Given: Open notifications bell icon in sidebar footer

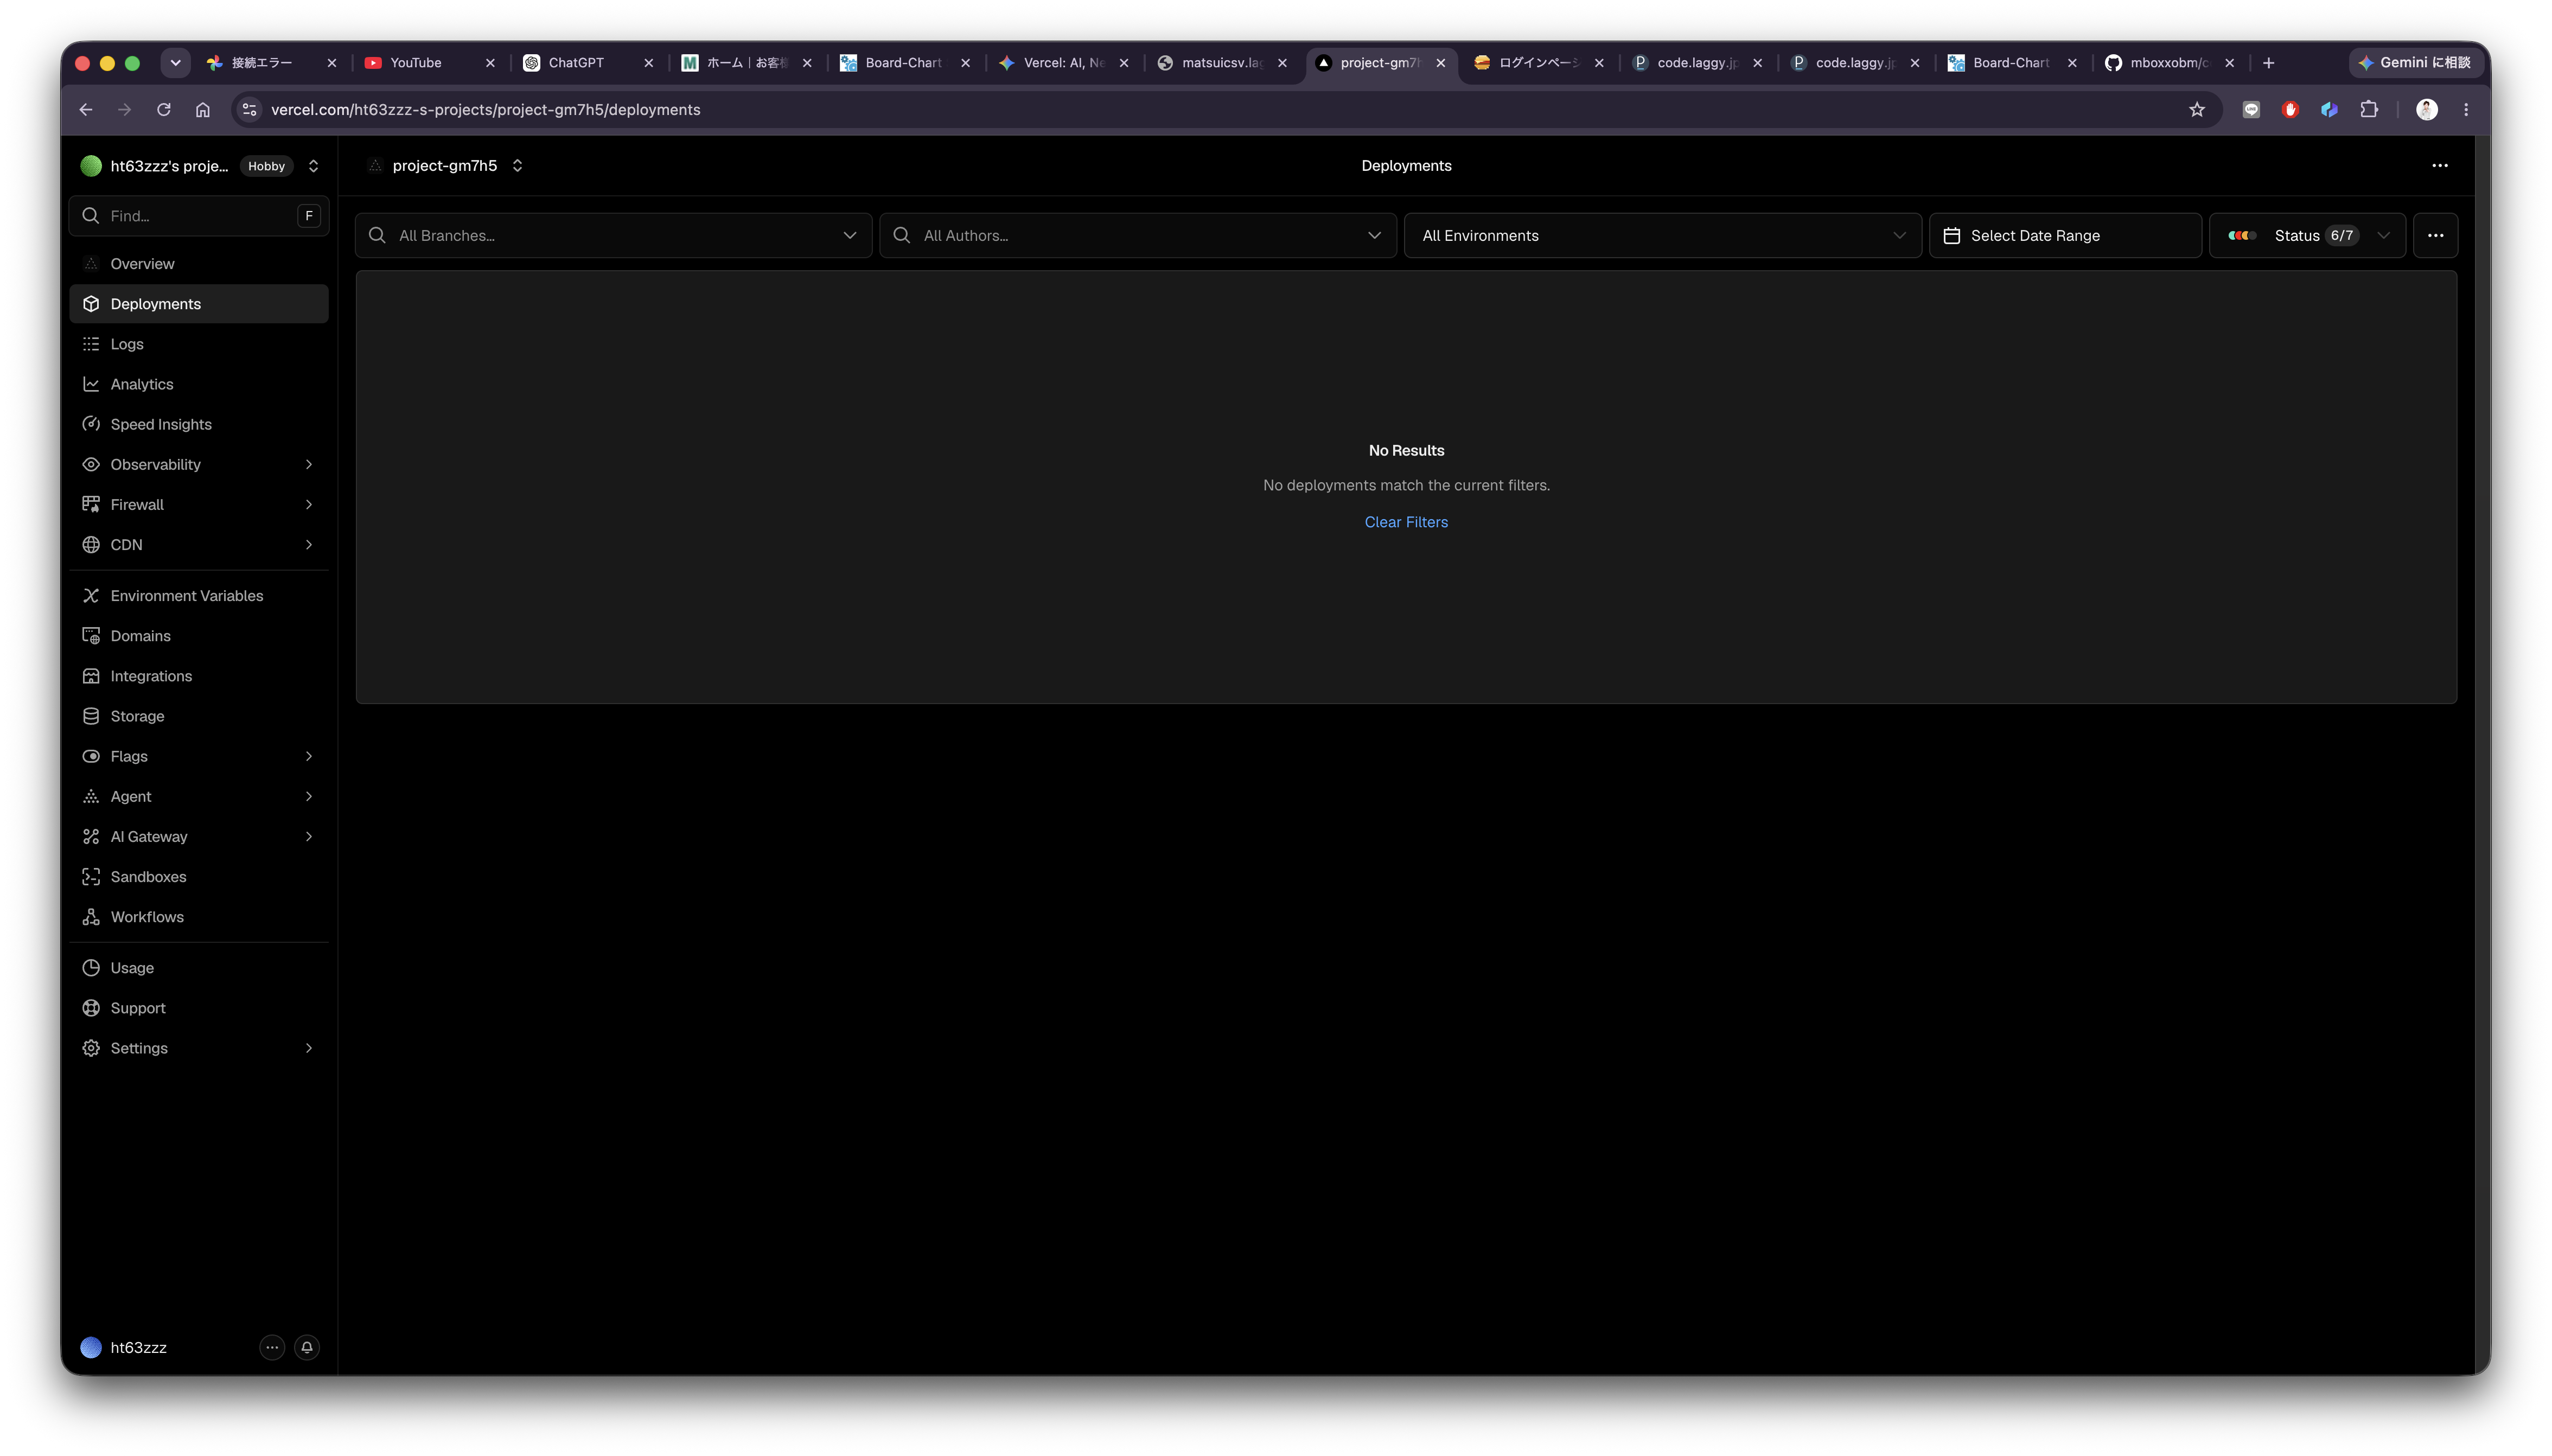Looking at the screenshot, I should [307, 1347].
